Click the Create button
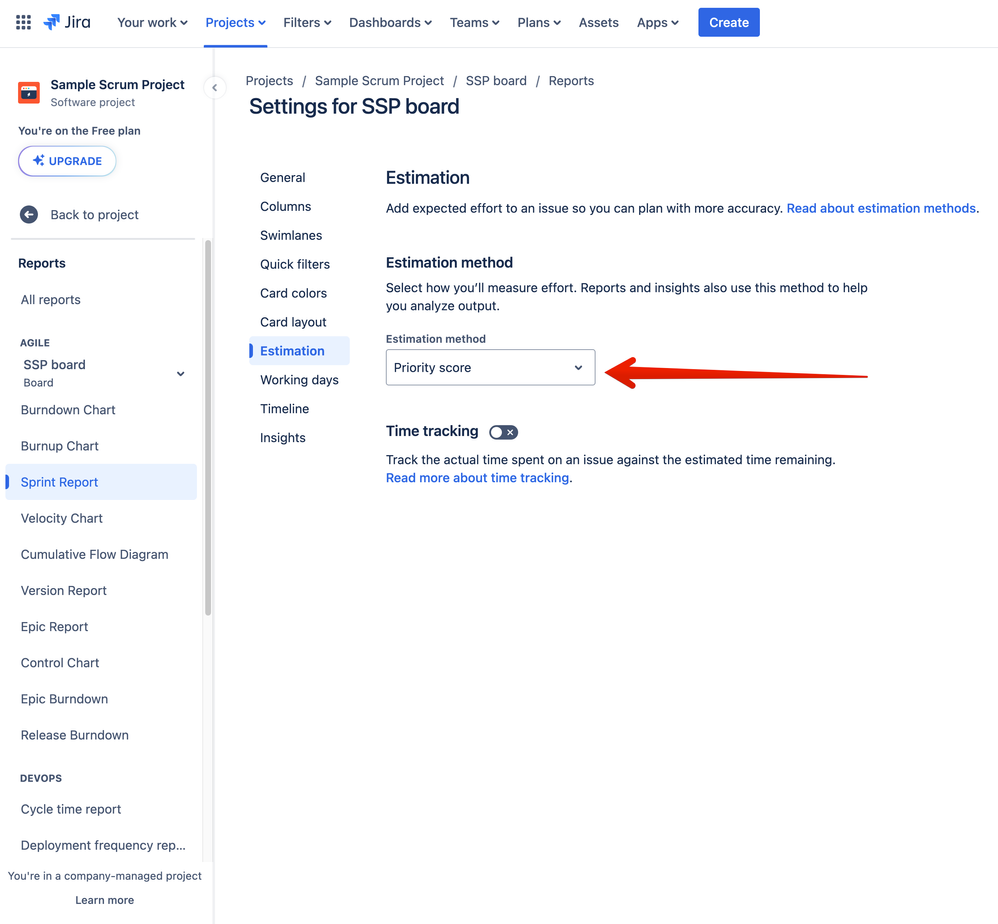The width and height of the screenshot is (998, 924). click(x=729, y=22)
